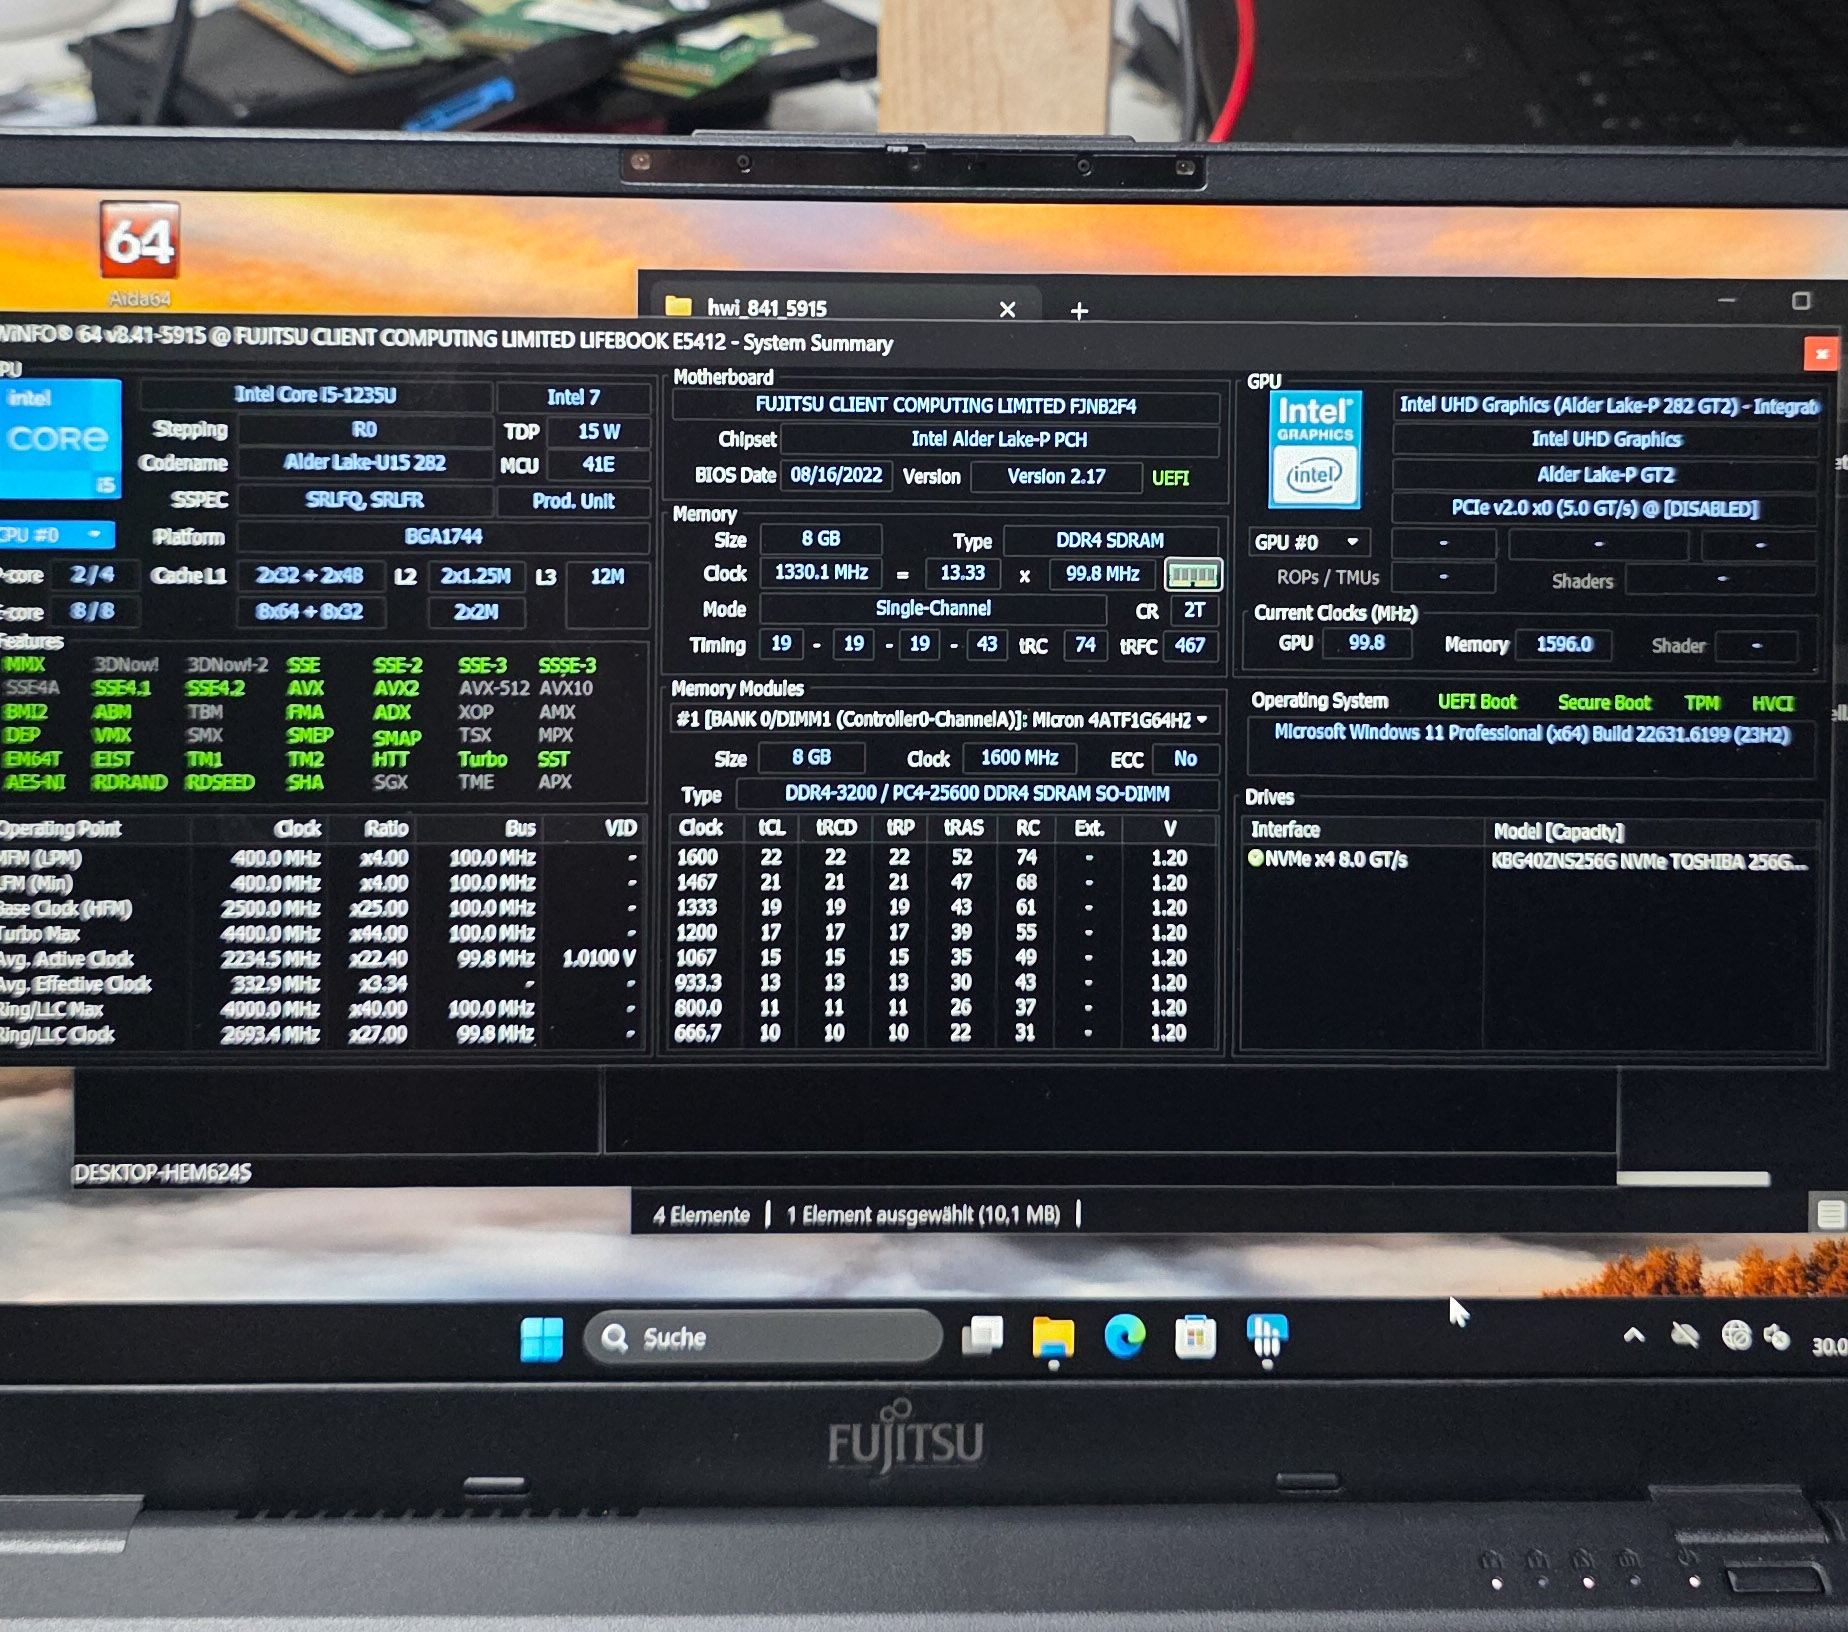
Task: Click the tRFC value "467"
Action: (1189, 646)
